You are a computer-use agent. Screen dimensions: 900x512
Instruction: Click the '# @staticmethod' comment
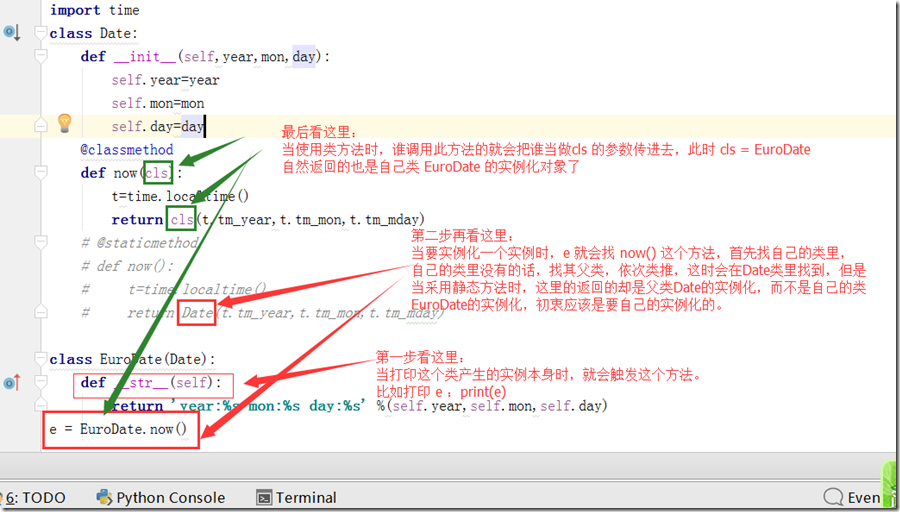(x=139, y=243)
